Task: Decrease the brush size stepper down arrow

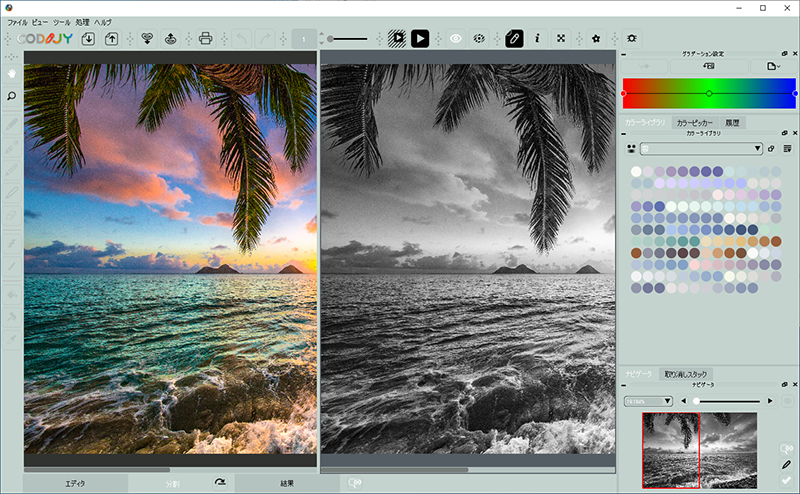Action: point(321,43)
